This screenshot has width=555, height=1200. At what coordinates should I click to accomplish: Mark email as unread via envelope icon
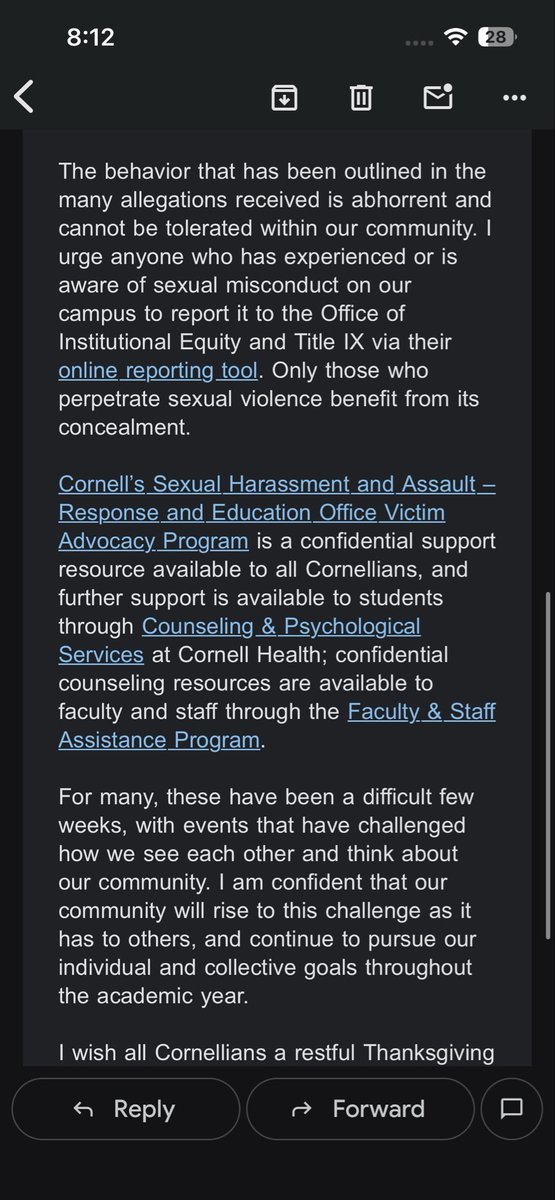tap(438, 96)
